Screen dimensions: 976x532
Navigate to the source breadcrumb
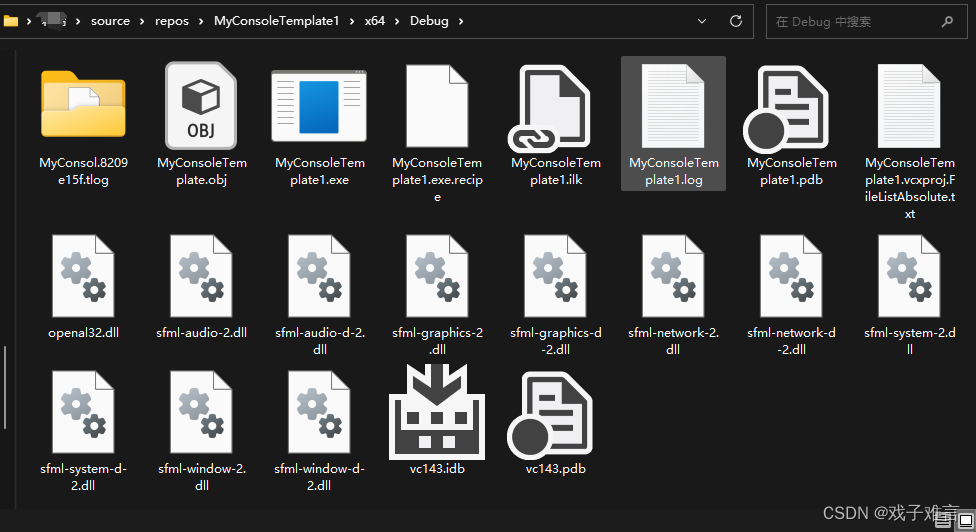(x=110, y=21)
